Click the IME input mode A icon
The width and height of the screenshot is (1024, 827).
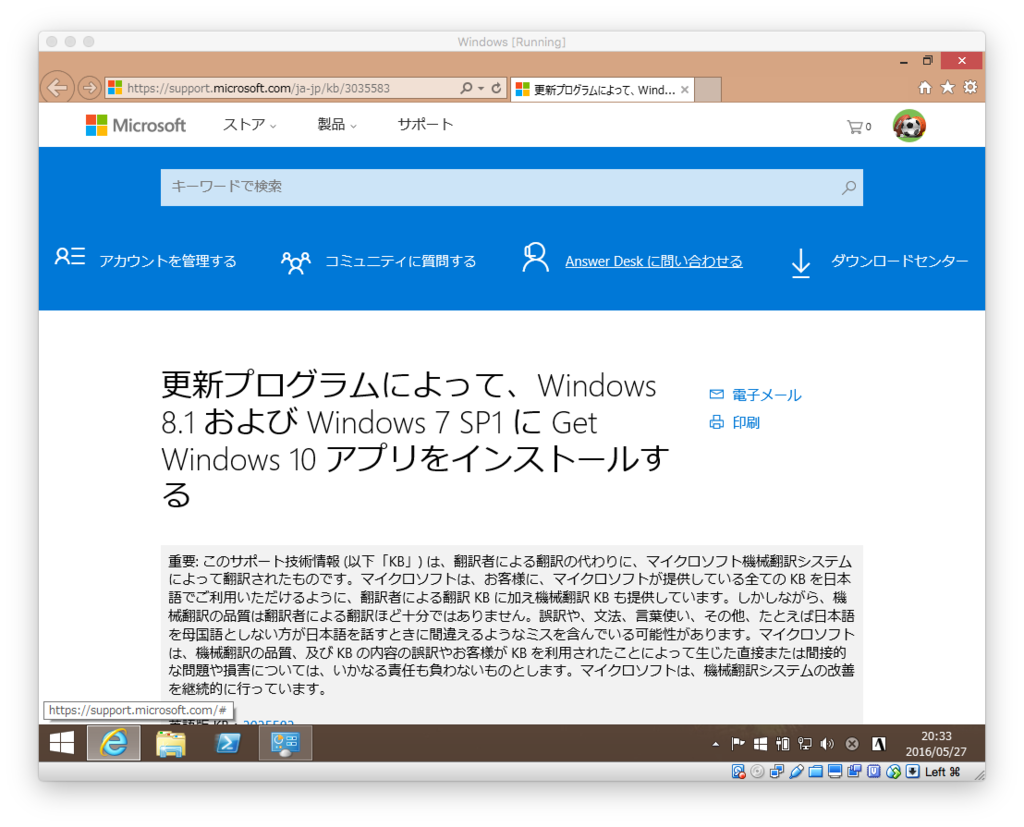click(879, 743)
